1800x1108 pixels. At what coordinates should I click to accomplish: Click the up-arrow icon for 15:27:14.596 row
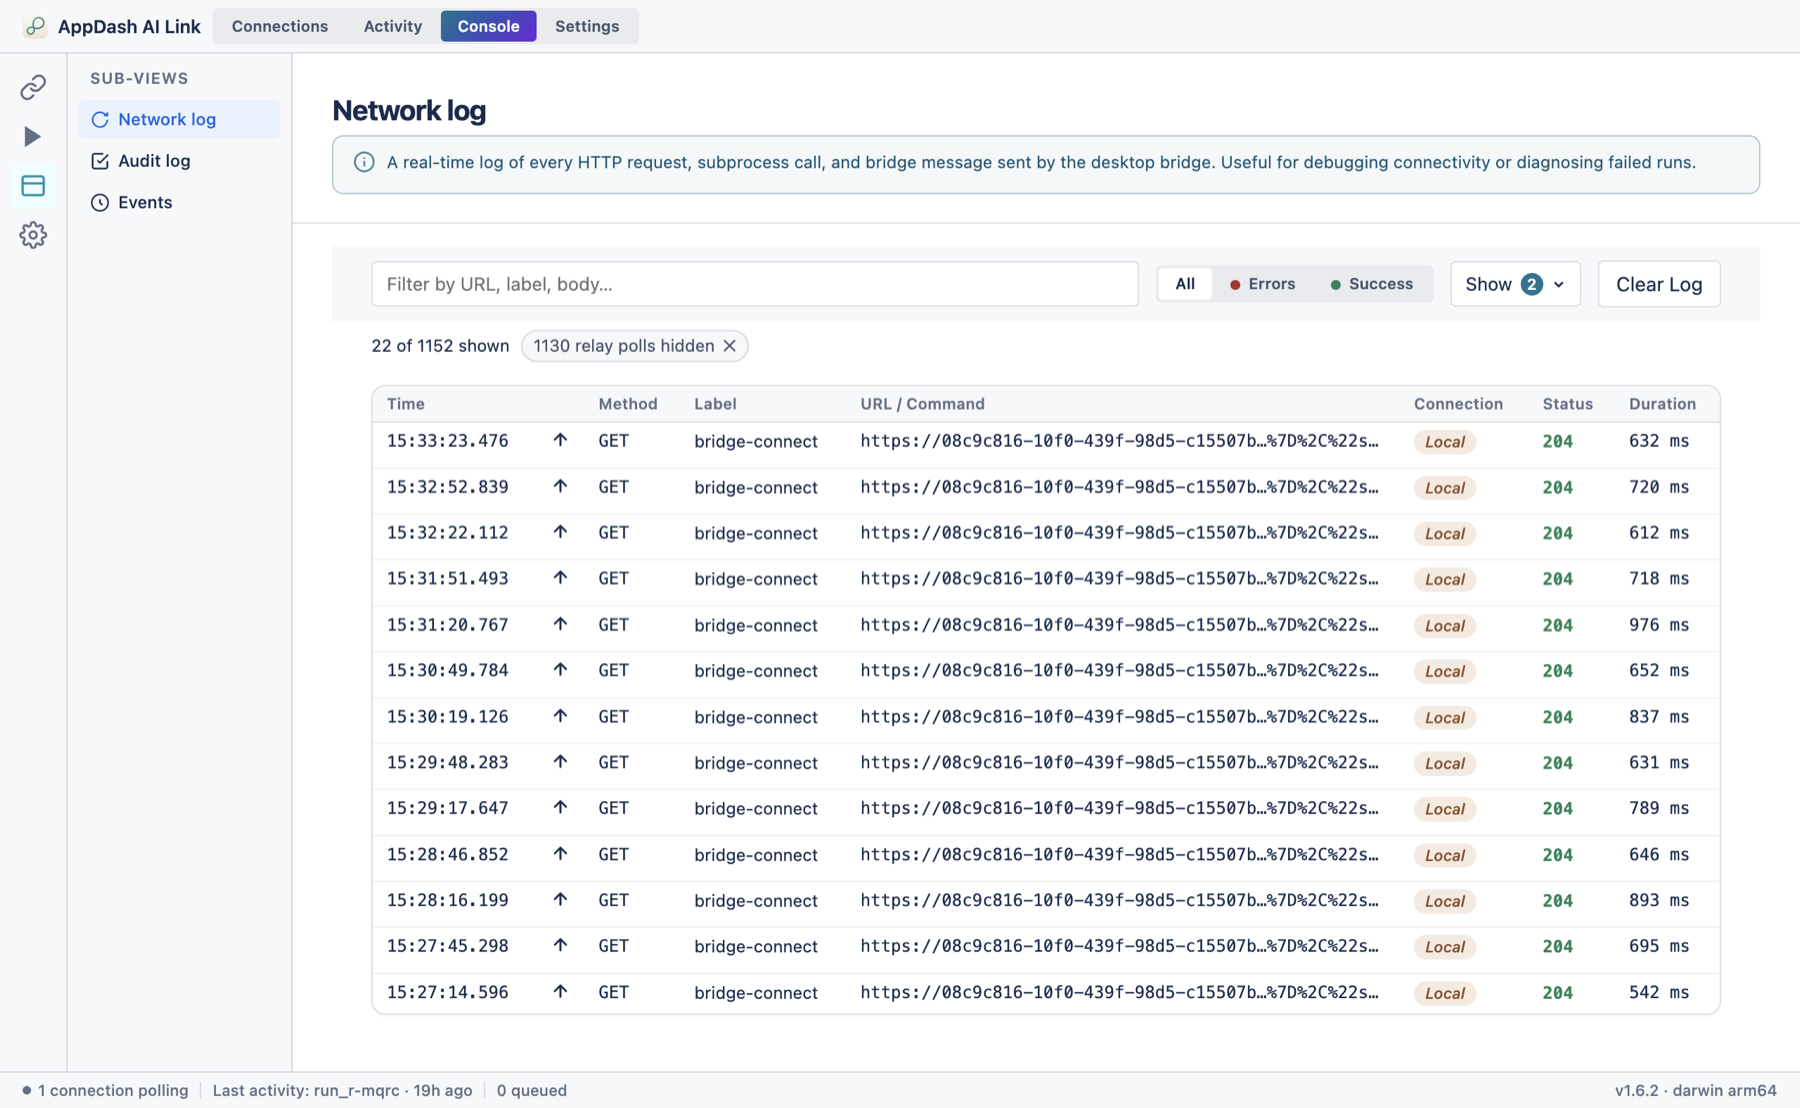pos(560,992)
